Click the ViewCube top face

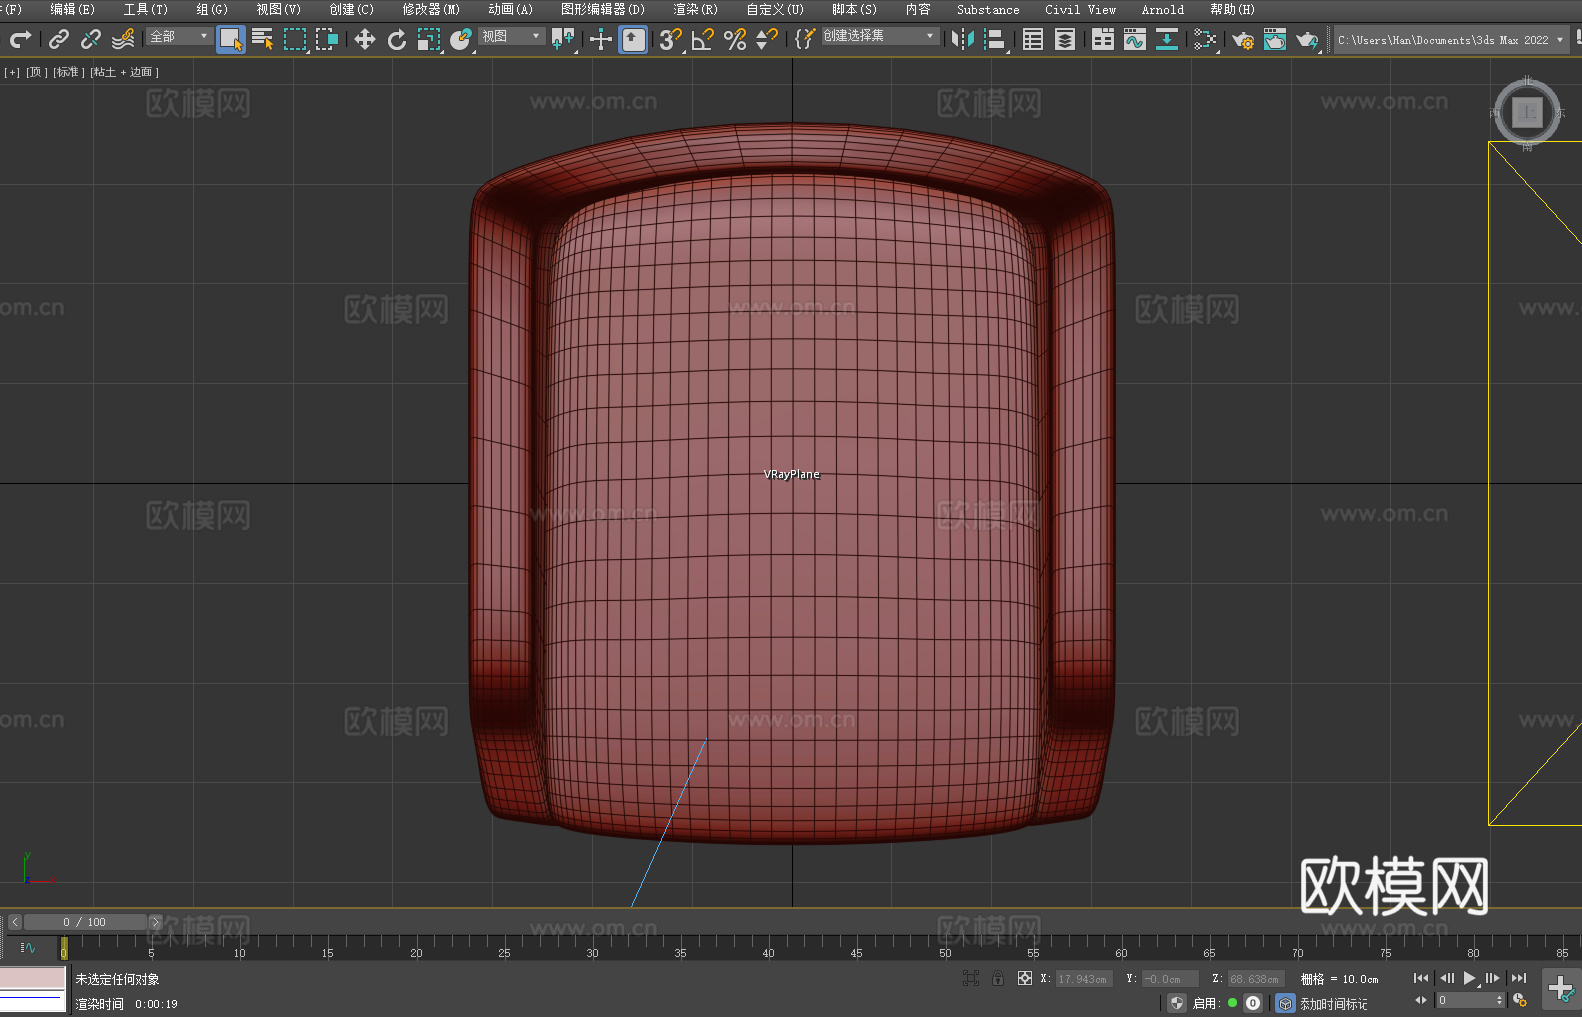(1527, 112)
